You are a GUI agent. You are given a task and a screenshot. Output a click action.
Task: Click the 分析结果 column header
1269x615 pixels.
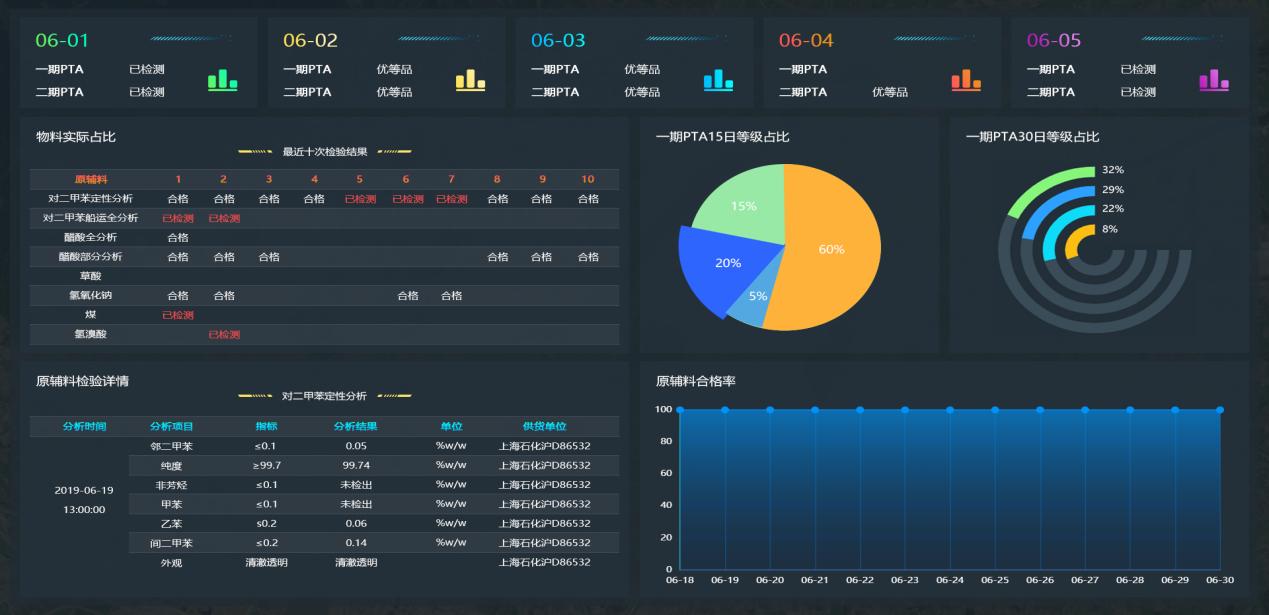coord(355,426)
